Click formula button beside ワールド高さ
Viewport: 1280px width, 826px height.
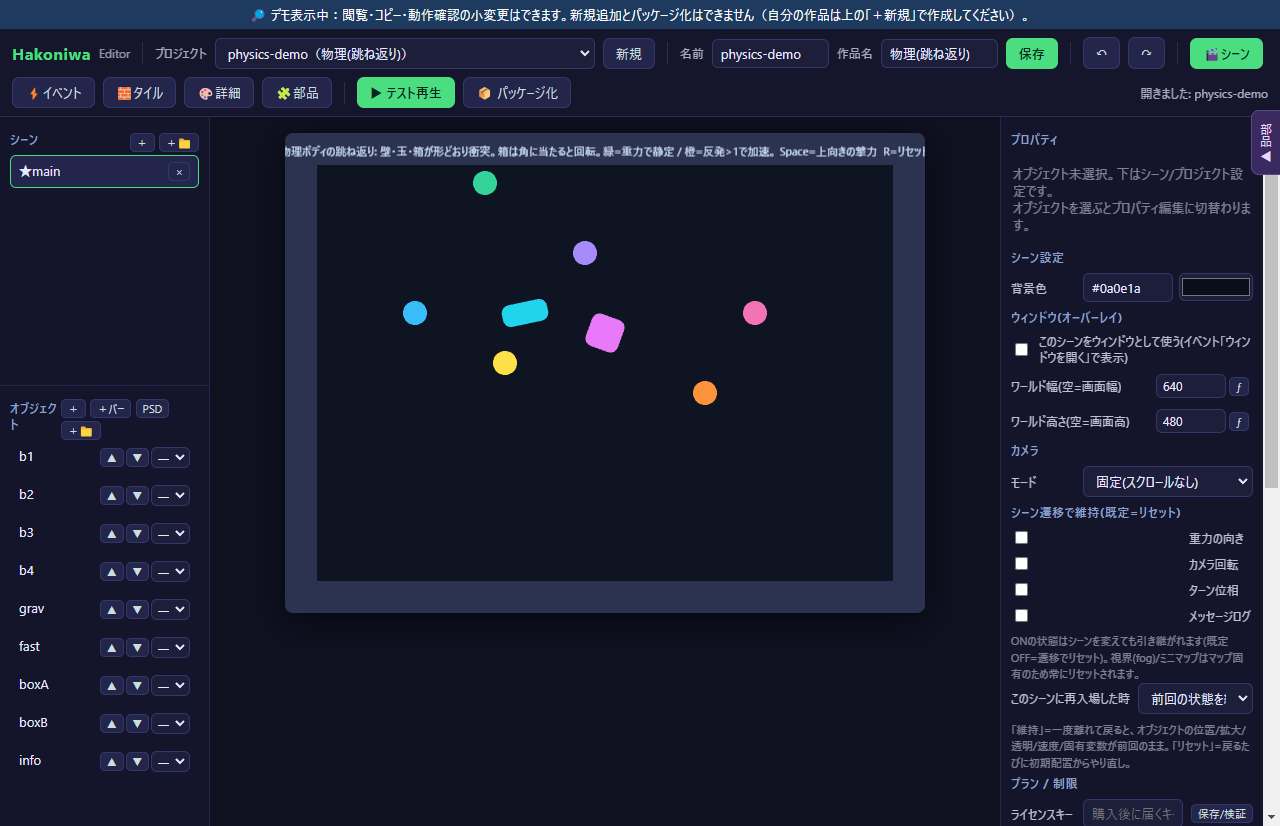(1239, 422)
